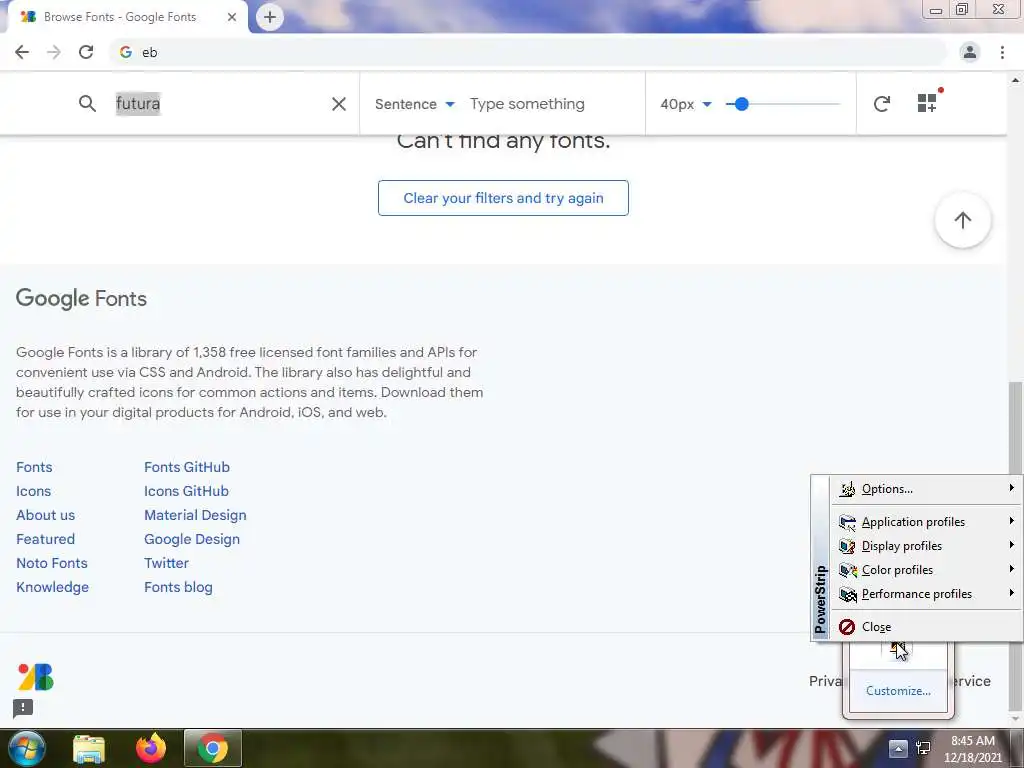1024x768 pixels.
Task: Close the Browse Fonts tab
Action: (232, 17)
